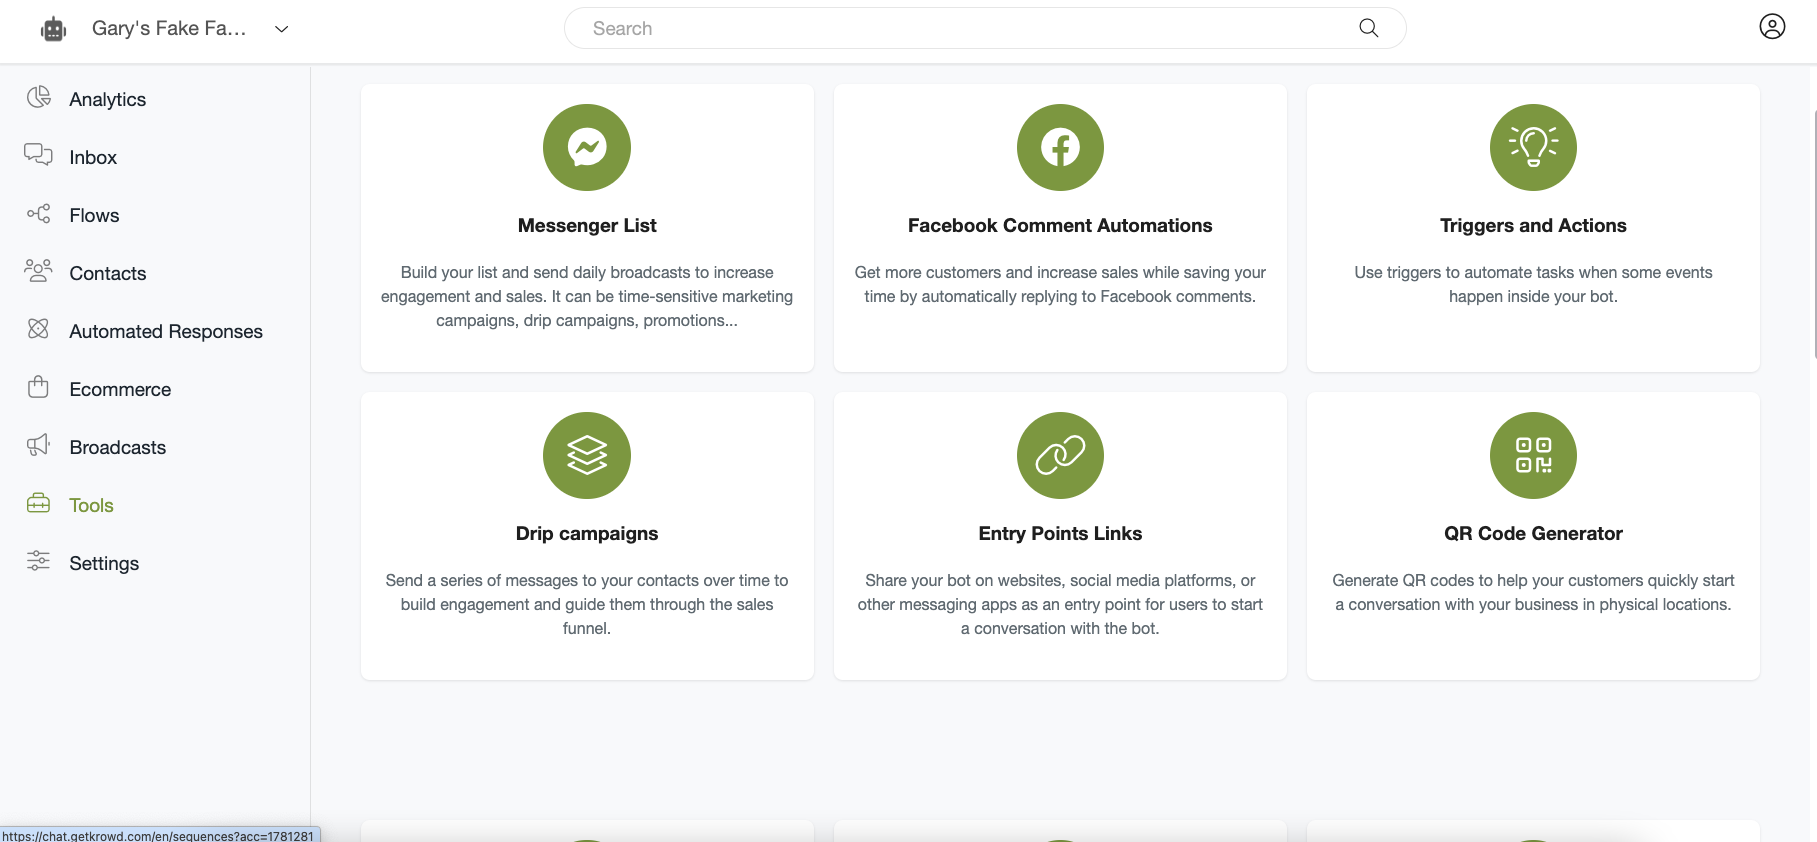Go to Broadcasts section
Image resolution: width=1817 pixels, height=842 pixels.
pos(118,447)
